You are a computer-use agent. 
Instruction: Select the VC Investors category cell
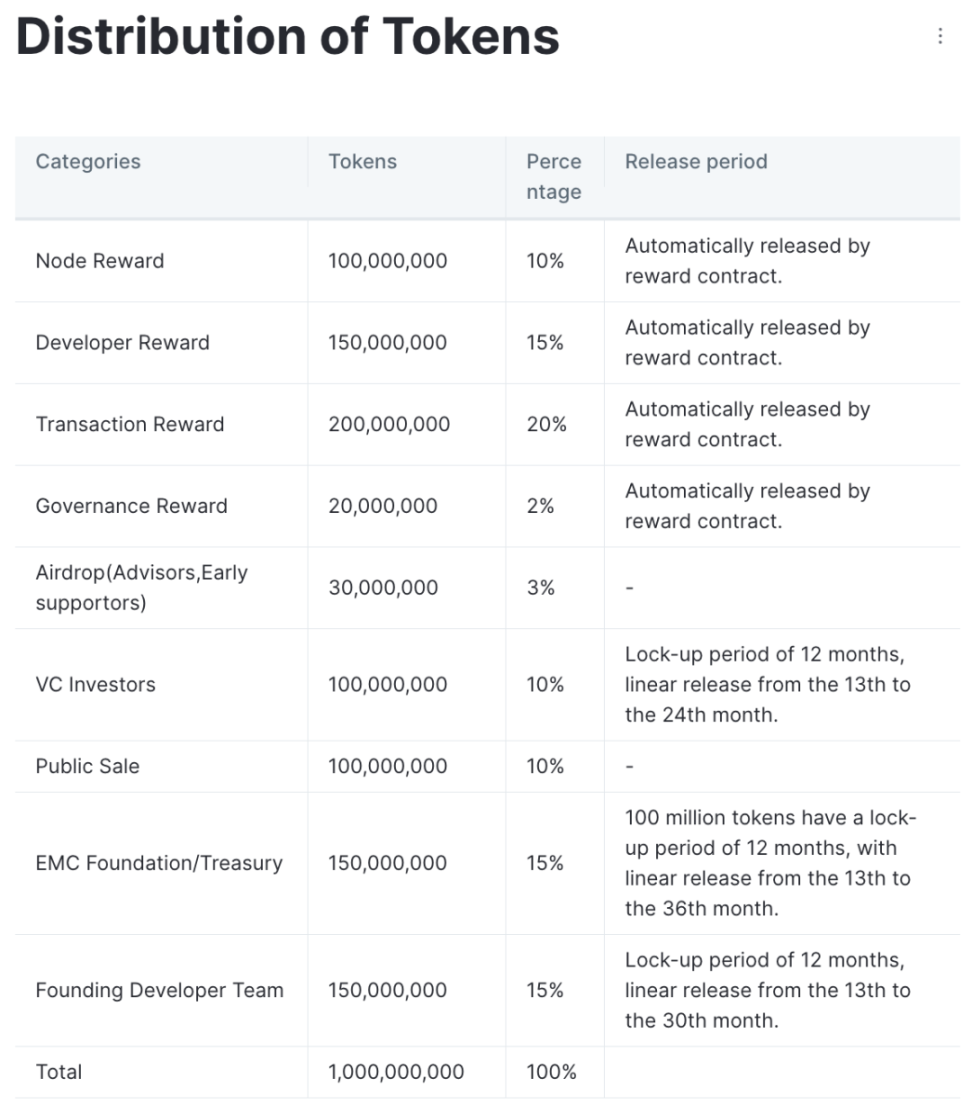pos(96,685)
